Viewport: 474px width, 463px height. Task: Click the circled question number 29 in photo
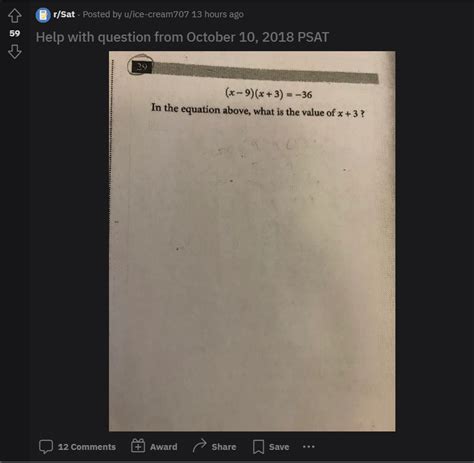[x=140, y=65]
